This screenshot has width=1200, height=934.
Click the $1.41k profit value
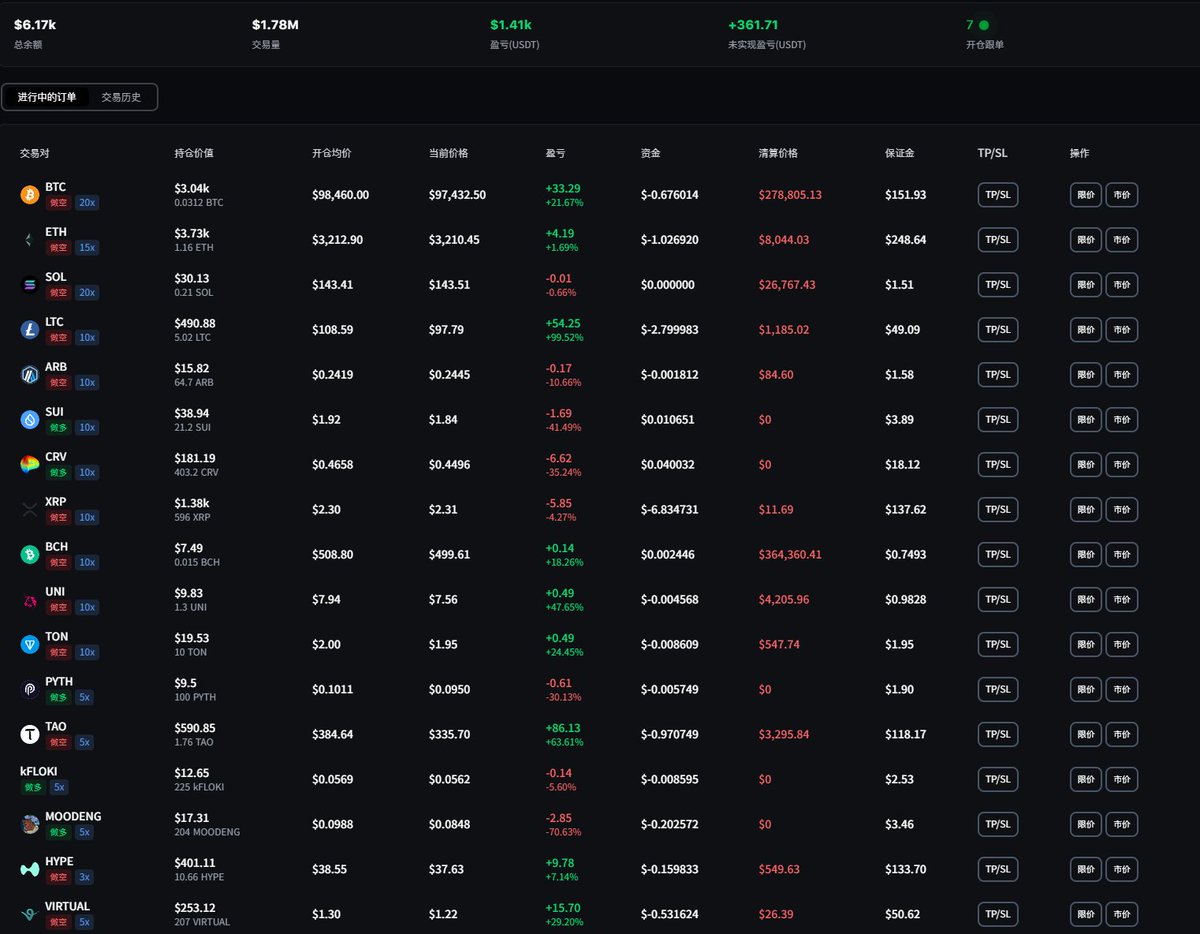click(511, 25)
